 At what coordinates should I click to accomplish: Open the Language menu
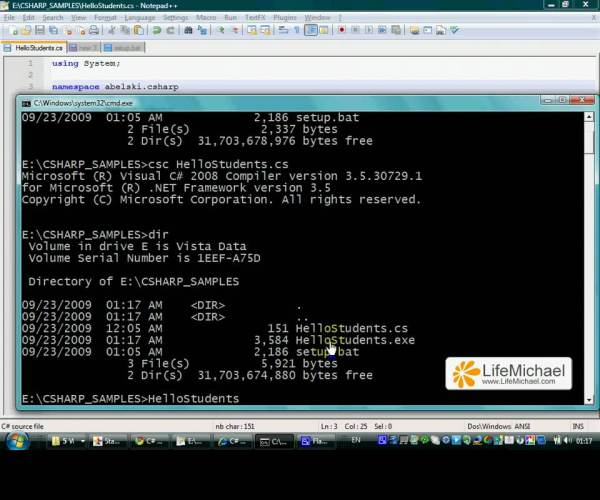[x=140, y=18]
